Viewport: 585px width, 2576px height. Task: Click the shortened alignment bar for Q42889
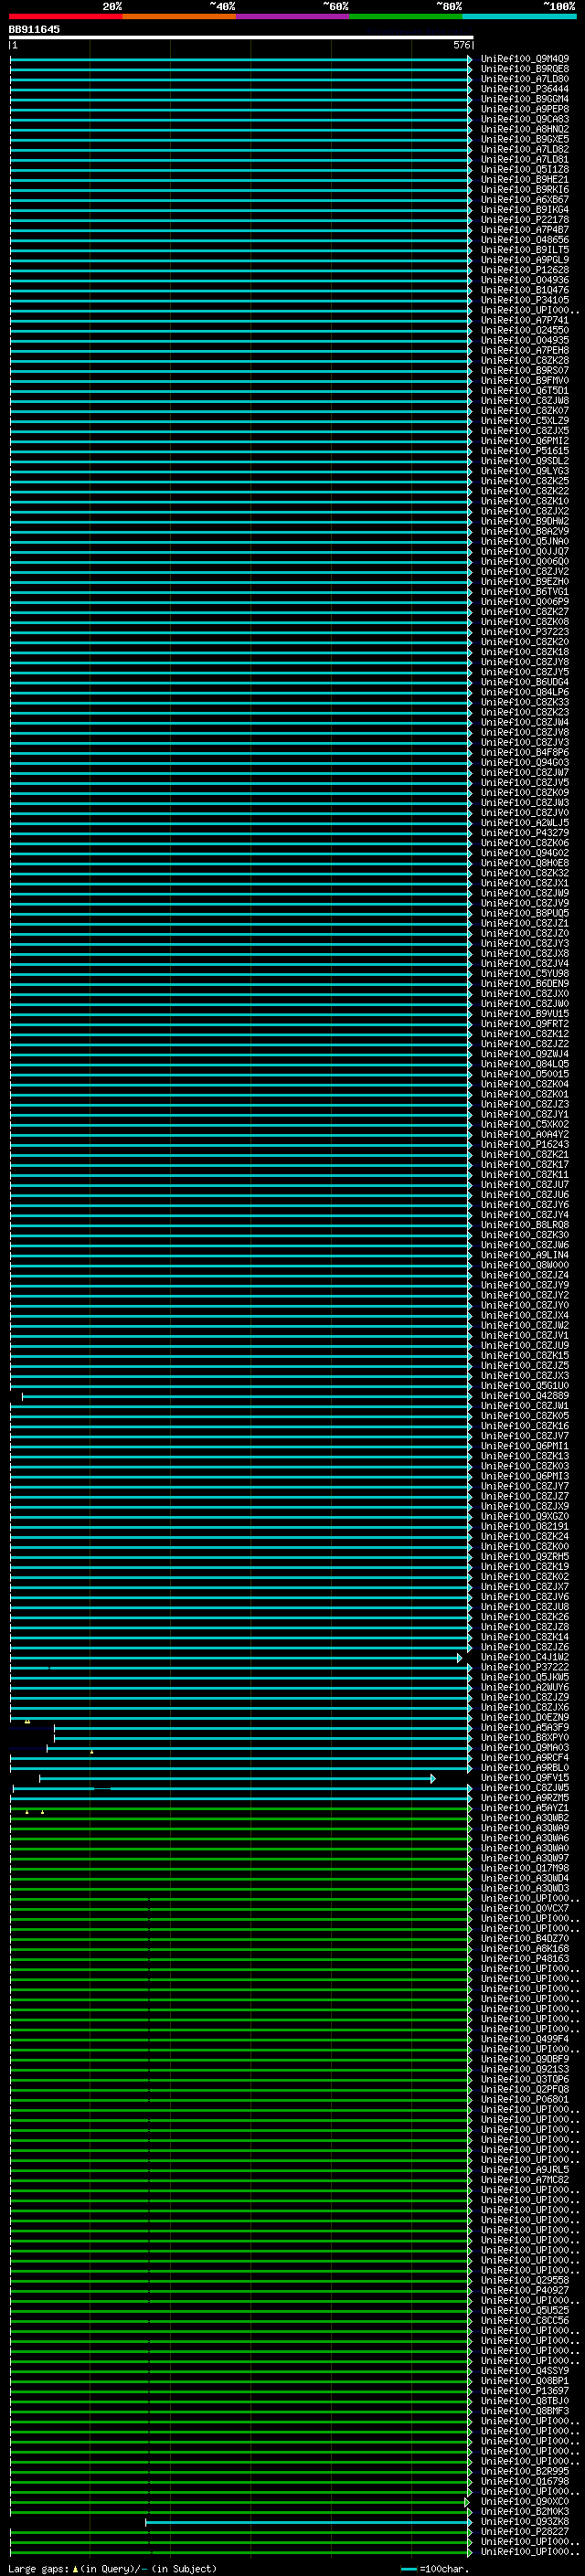[246, 1397]
